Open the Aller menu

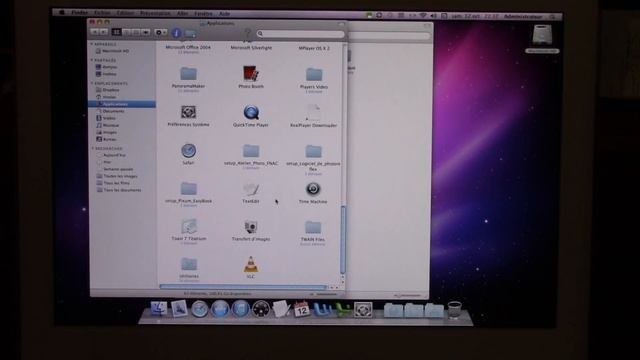182,13
